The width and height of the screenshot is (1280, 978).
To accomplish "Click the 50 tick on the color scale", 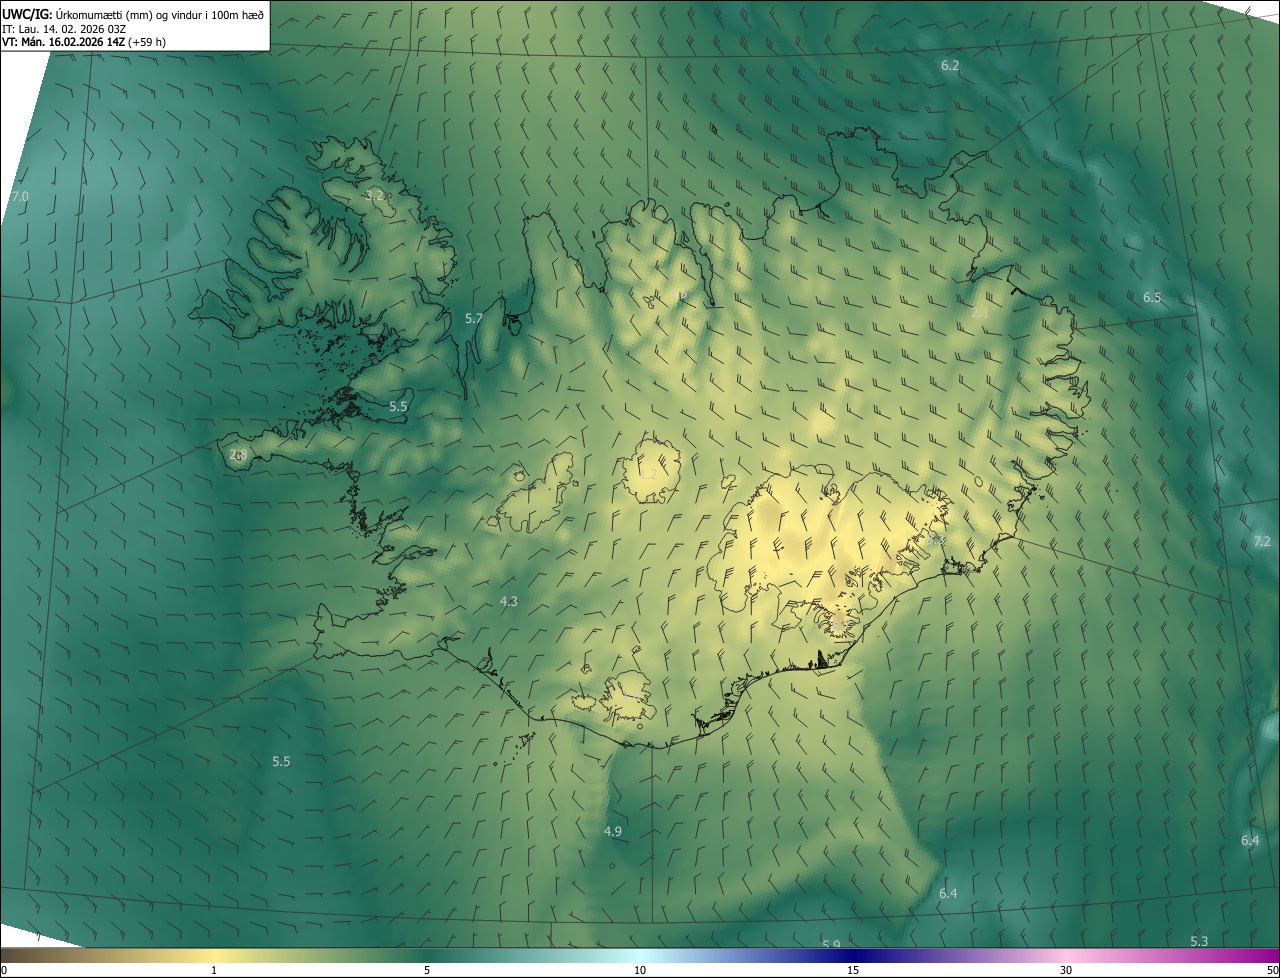I will (x=1272, y=970).
